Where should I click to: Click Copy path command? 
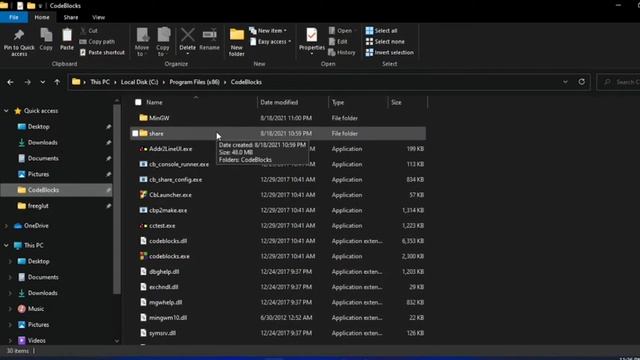pyautogui.click(x=97, y=42)
